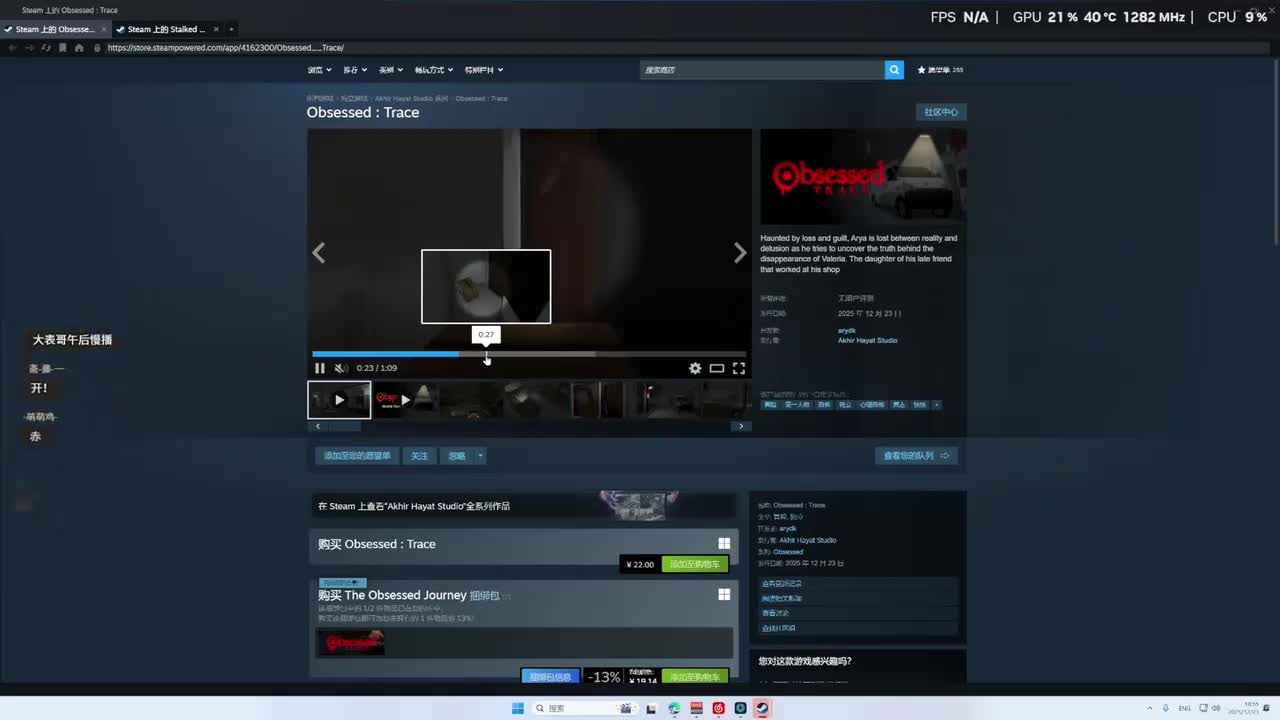This screenshot has width=1280, height=720.
Task: Click the Akhir Hayat Studio breadcrumb link
Action: pos(411,98)
